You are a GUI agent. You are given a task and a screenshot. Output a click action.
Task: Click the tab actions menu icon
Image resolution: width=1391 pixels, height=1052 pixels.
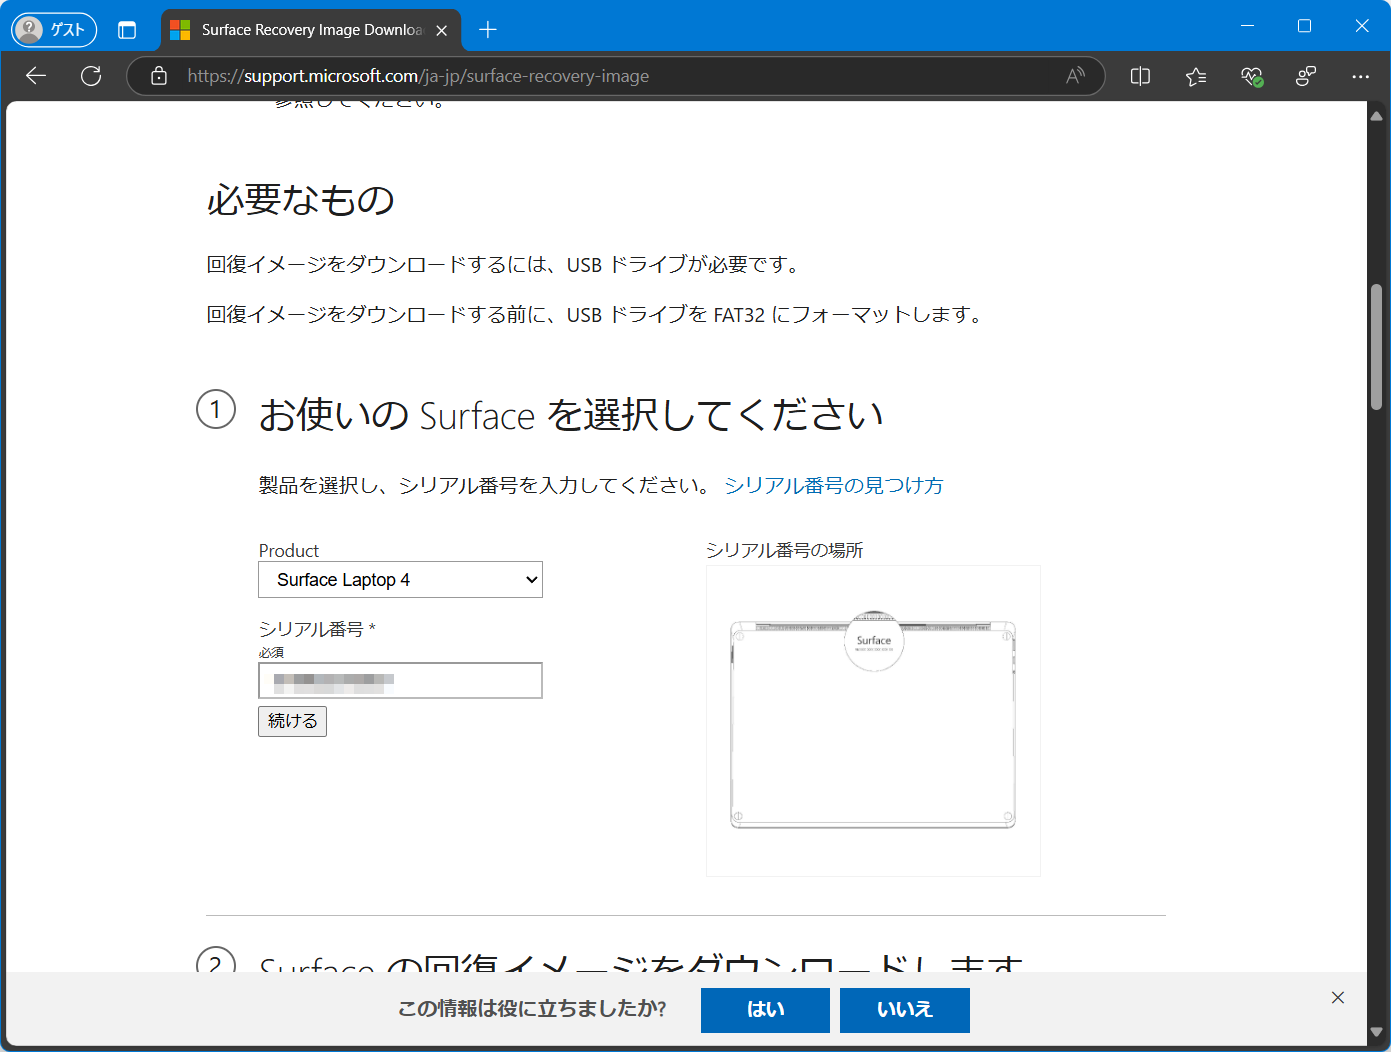pyautogui.click(x=127, y=30)
